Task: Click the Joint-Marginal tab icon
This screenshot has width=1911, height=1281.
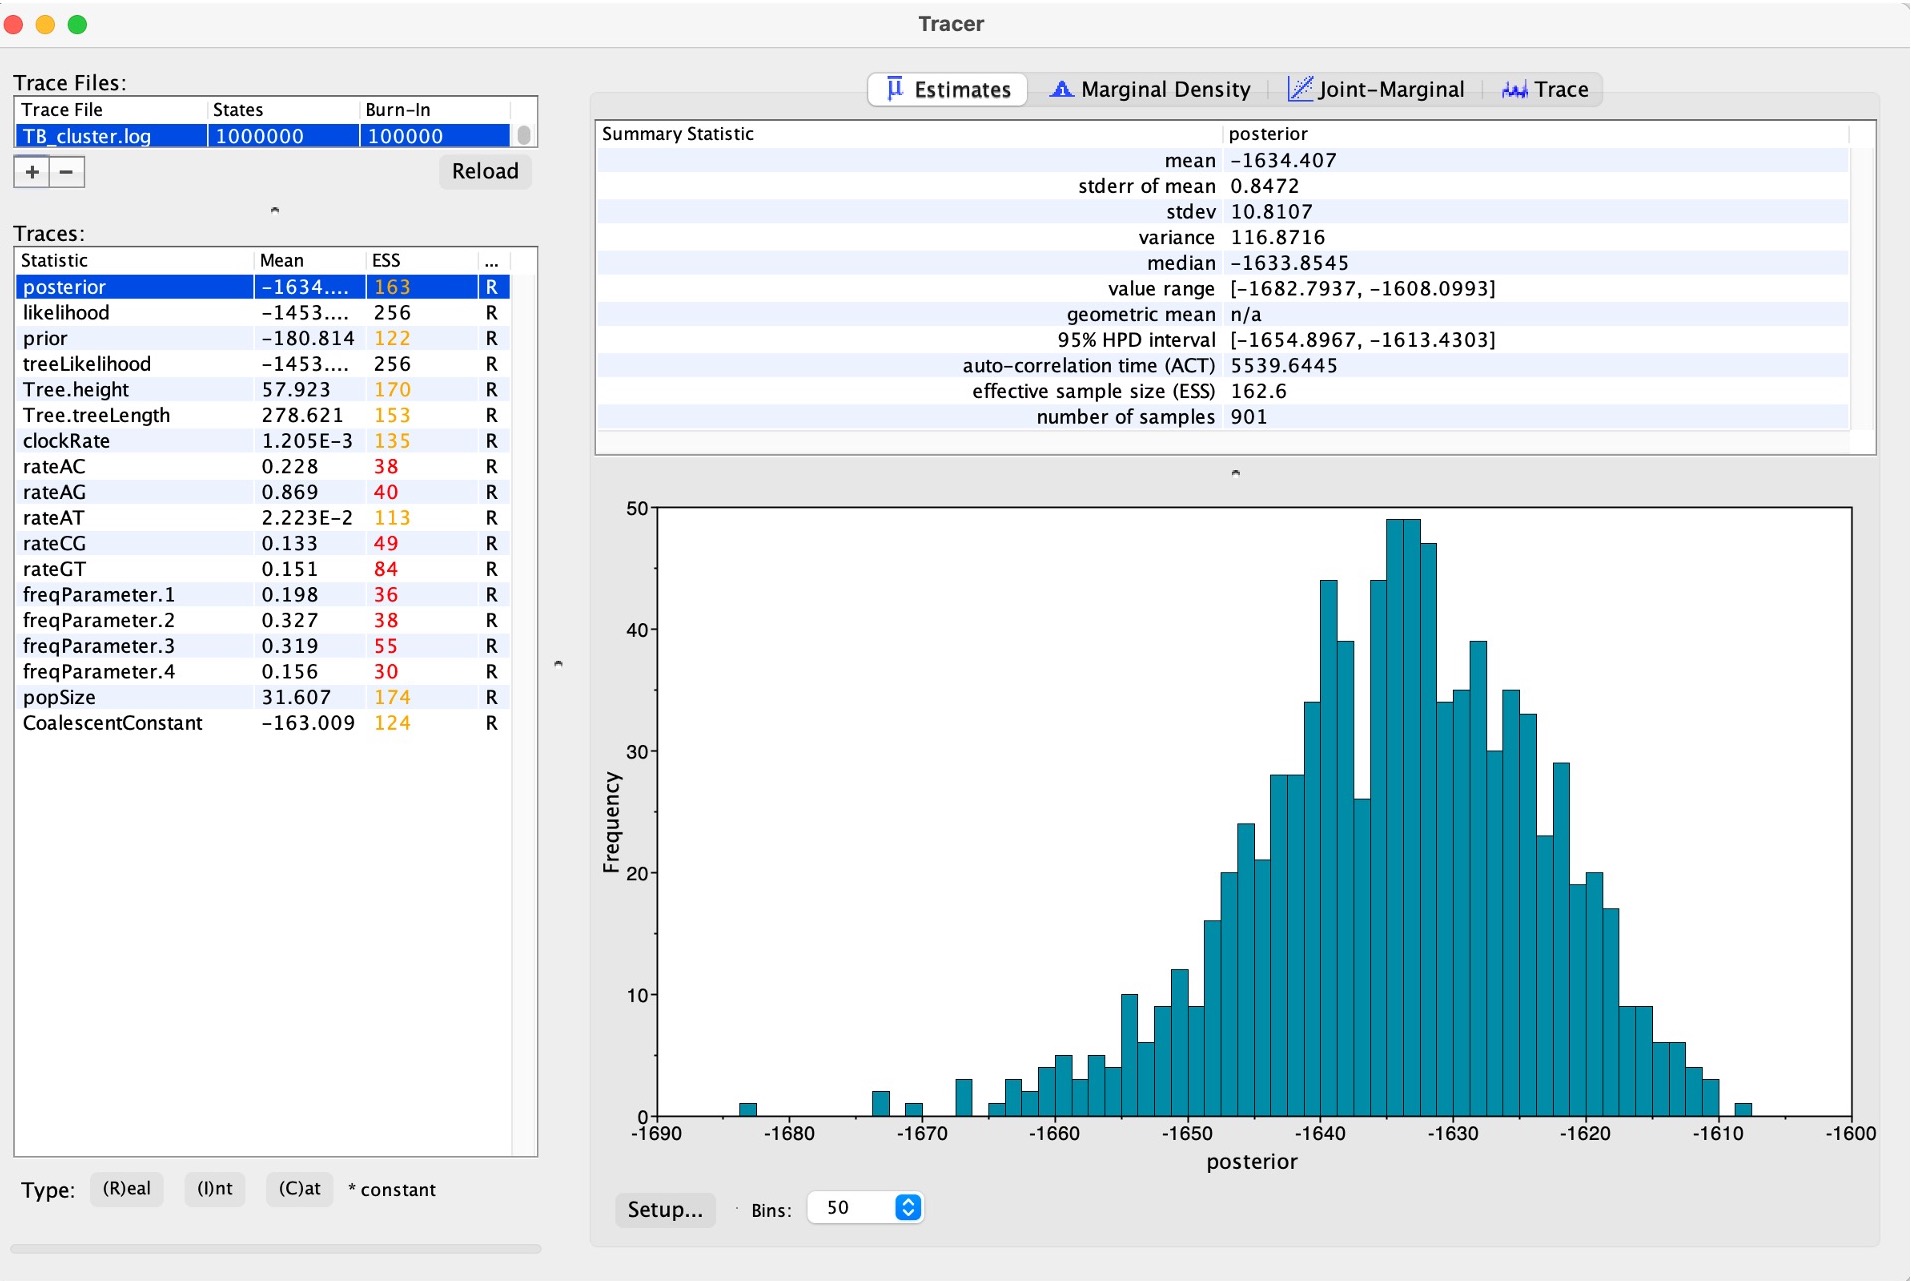Action: [1299, 89]
